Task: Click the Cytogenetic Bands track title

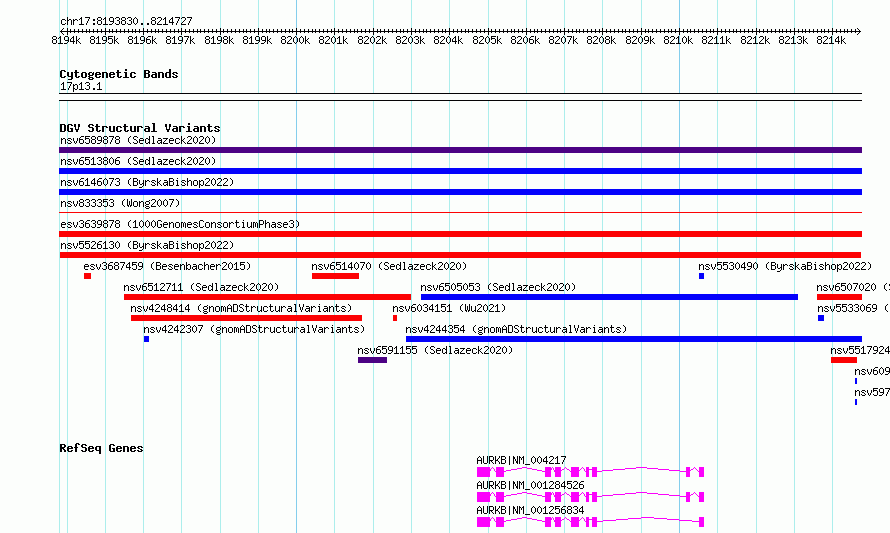Action: tap(119, 74)
